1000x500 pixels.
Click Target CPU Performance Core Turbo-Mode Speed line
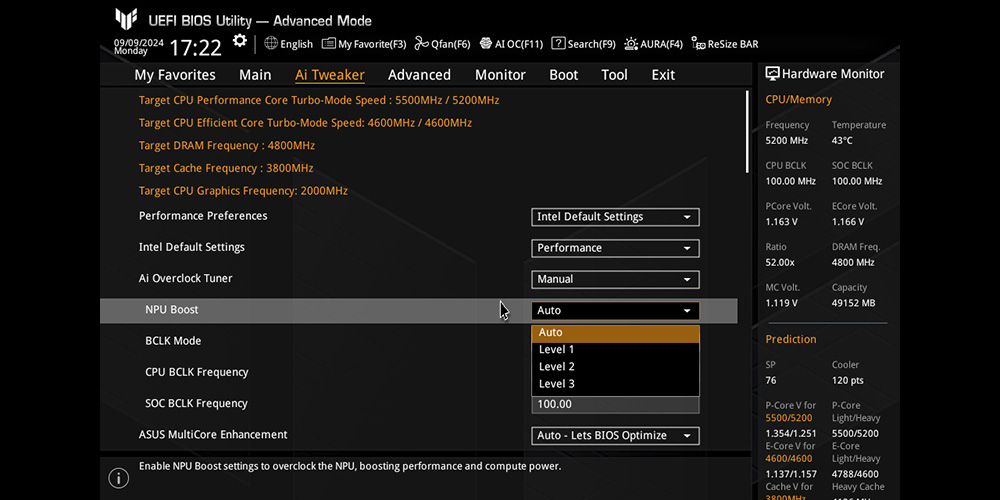click(x=319, y=101)
